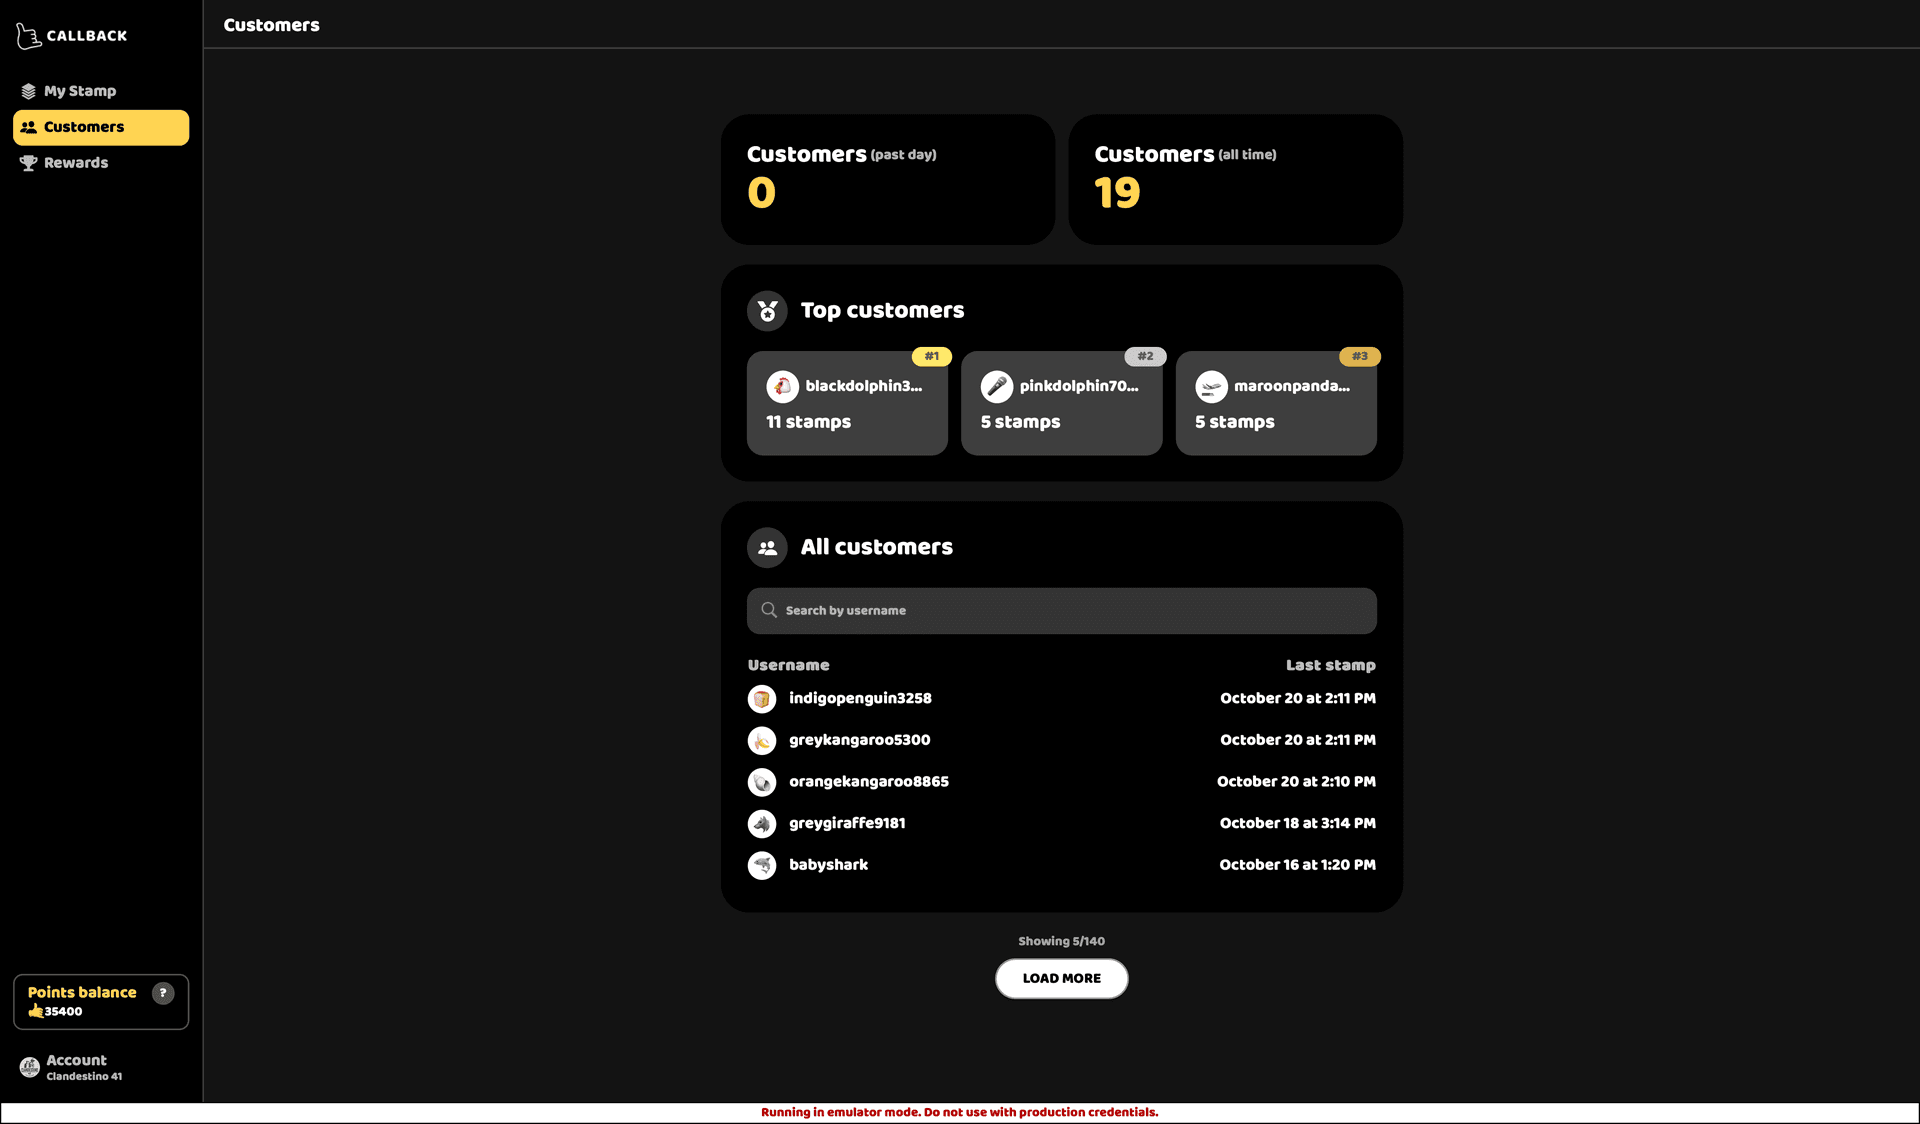This screenshot has width=1920, height=1124.
Task: Click the emulator mode warning banner
Action: coord(960,1112)
